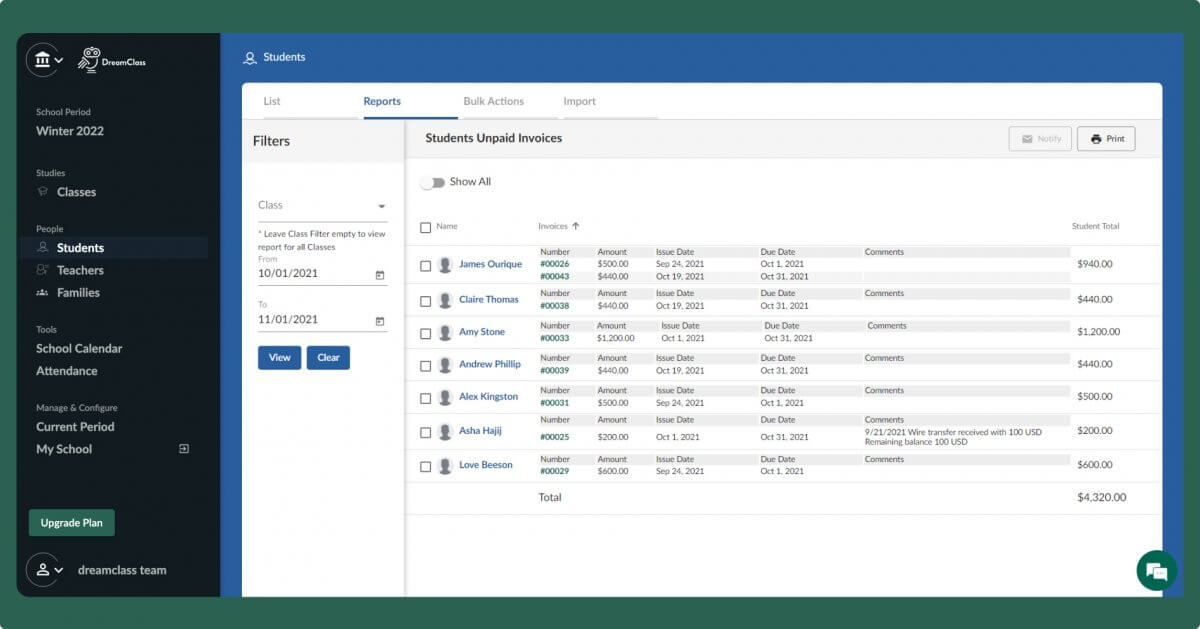Screen dimensions: 1200x629
Task: Expand the school period chevron at top left
Action: coord(57,59)
